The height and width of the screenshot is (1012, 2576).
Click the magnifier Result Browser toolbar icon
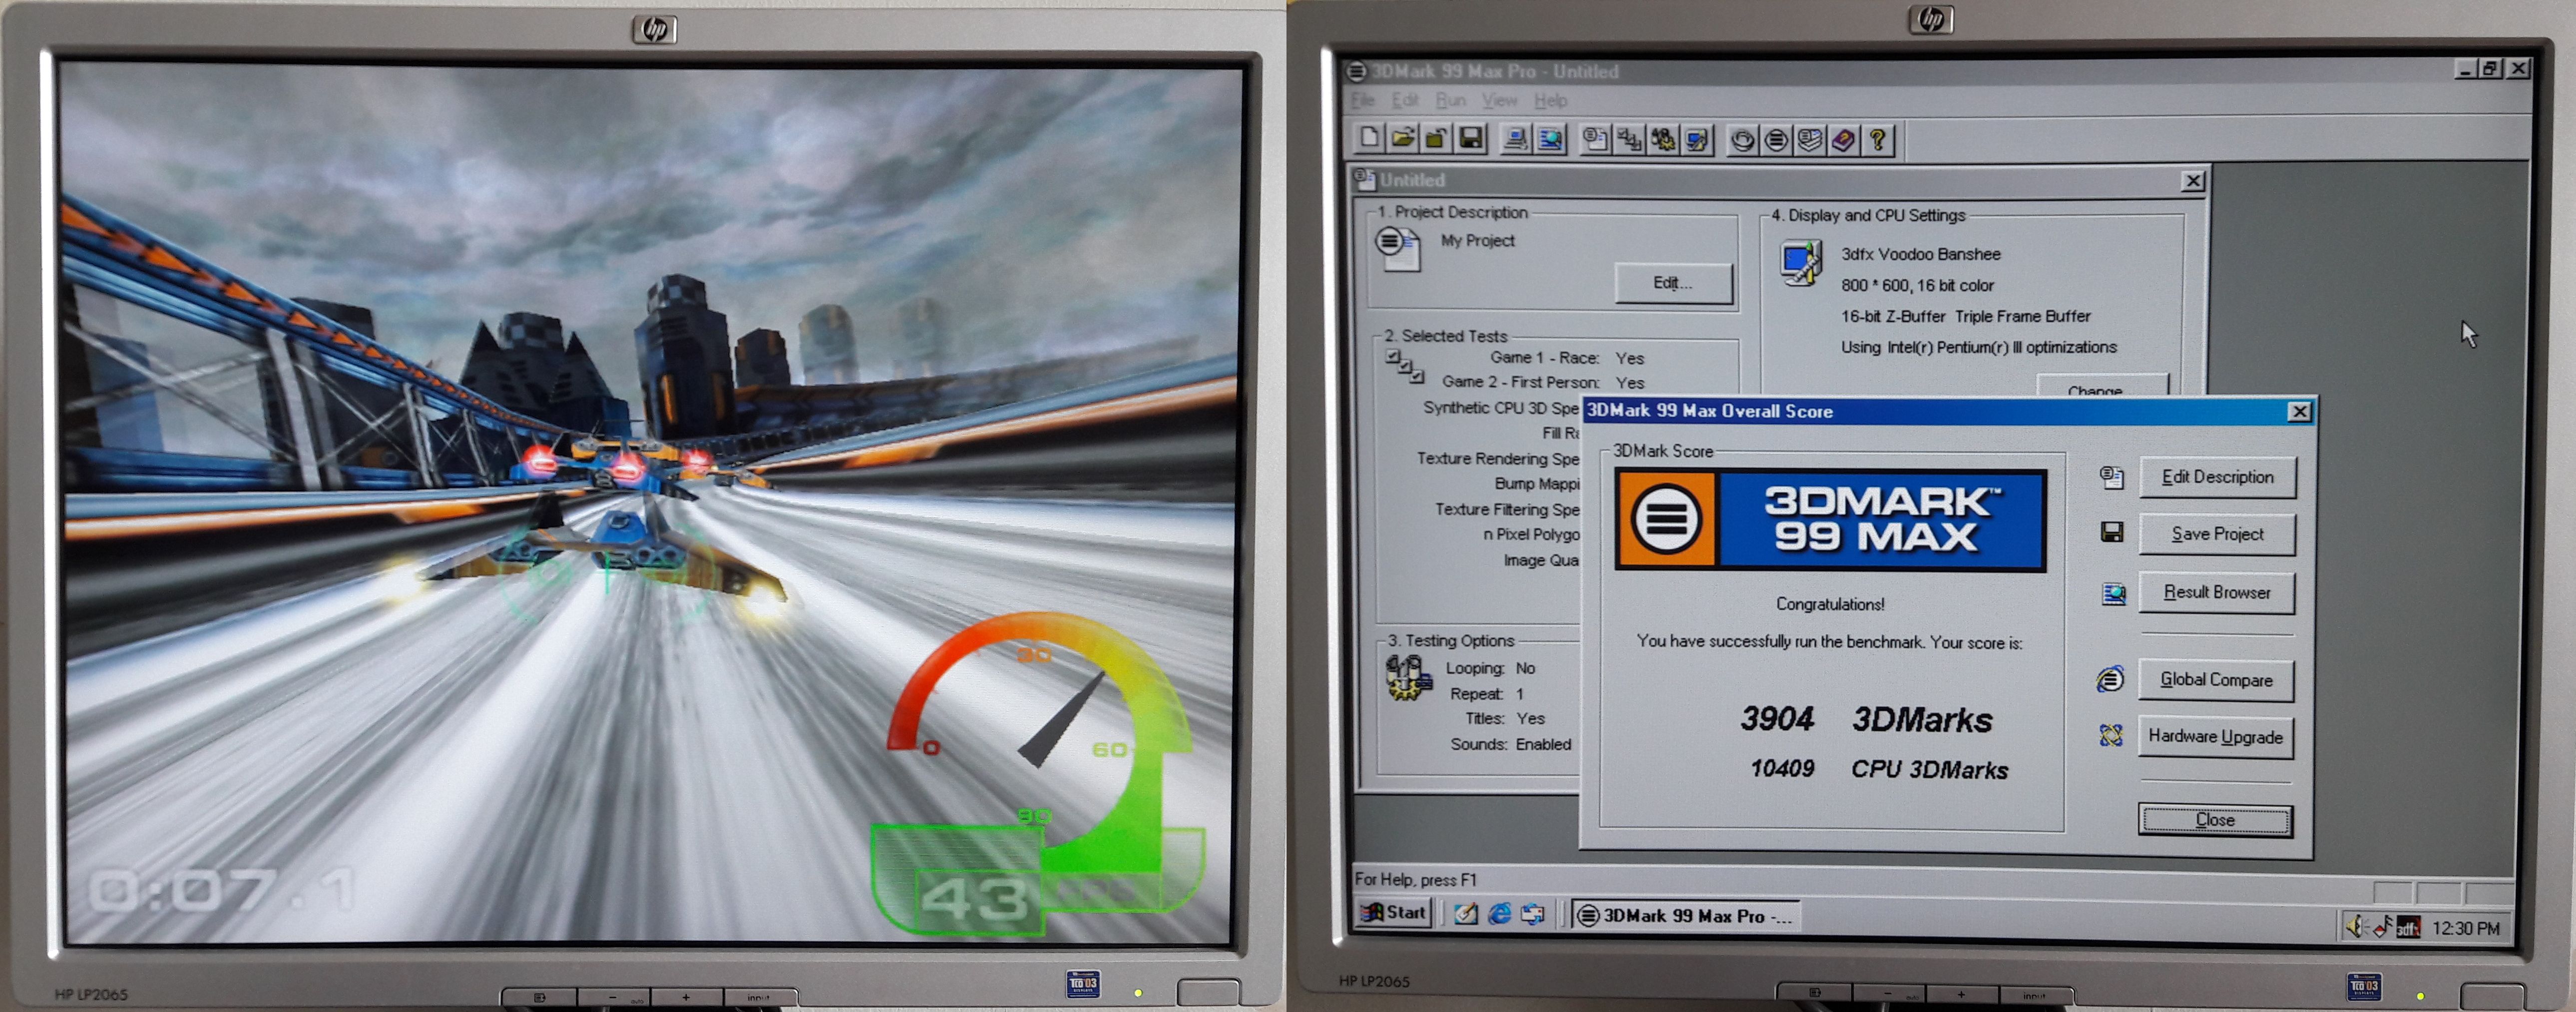(x=1550, y=139)
